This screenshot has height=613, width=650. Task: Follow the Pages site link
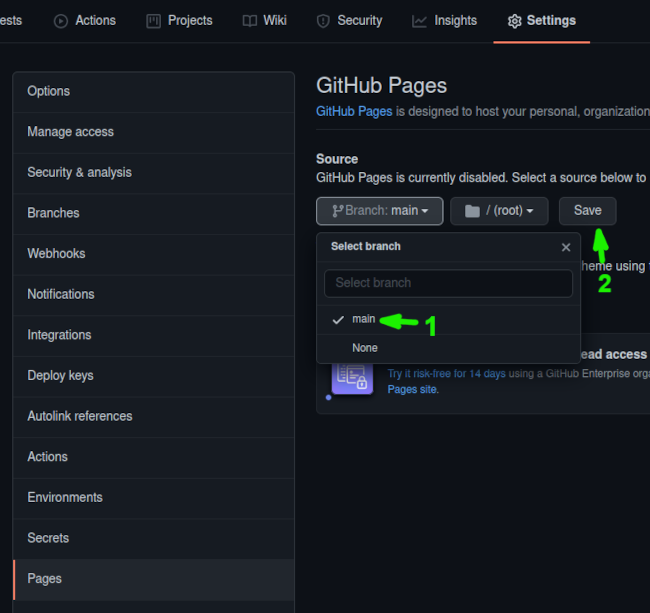click(x=412, y=390)
